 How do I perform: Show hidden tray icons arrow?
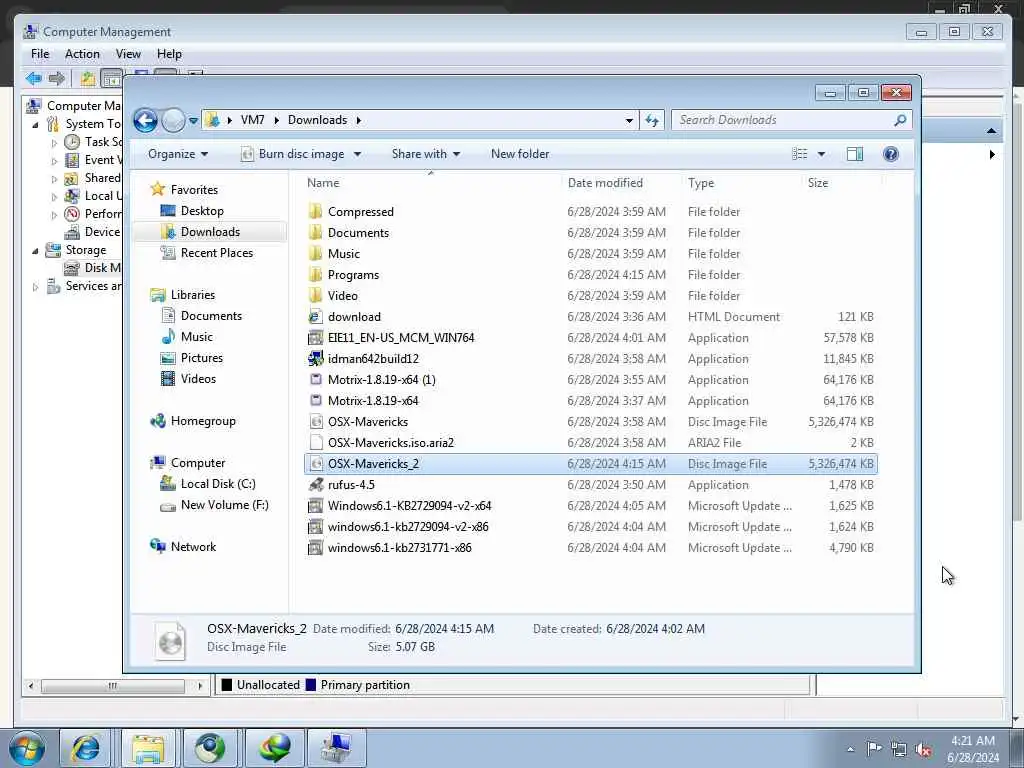850,750
